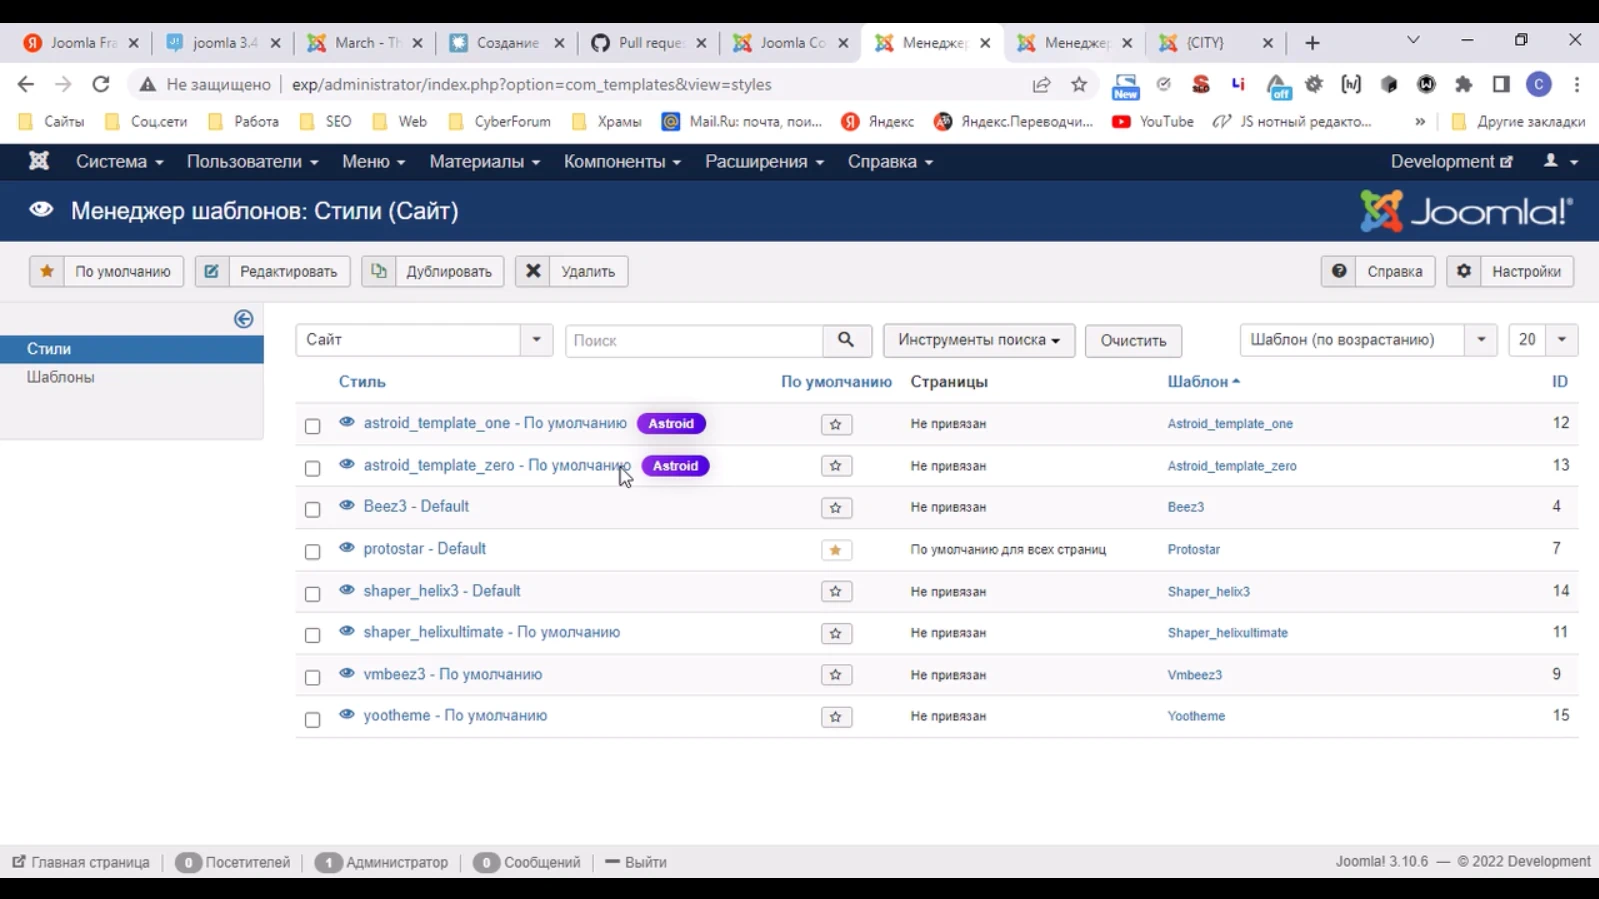Set astroid_template_one as default with its star
1599x899 pixels.
pyautogui.click(x=836, y=425)
